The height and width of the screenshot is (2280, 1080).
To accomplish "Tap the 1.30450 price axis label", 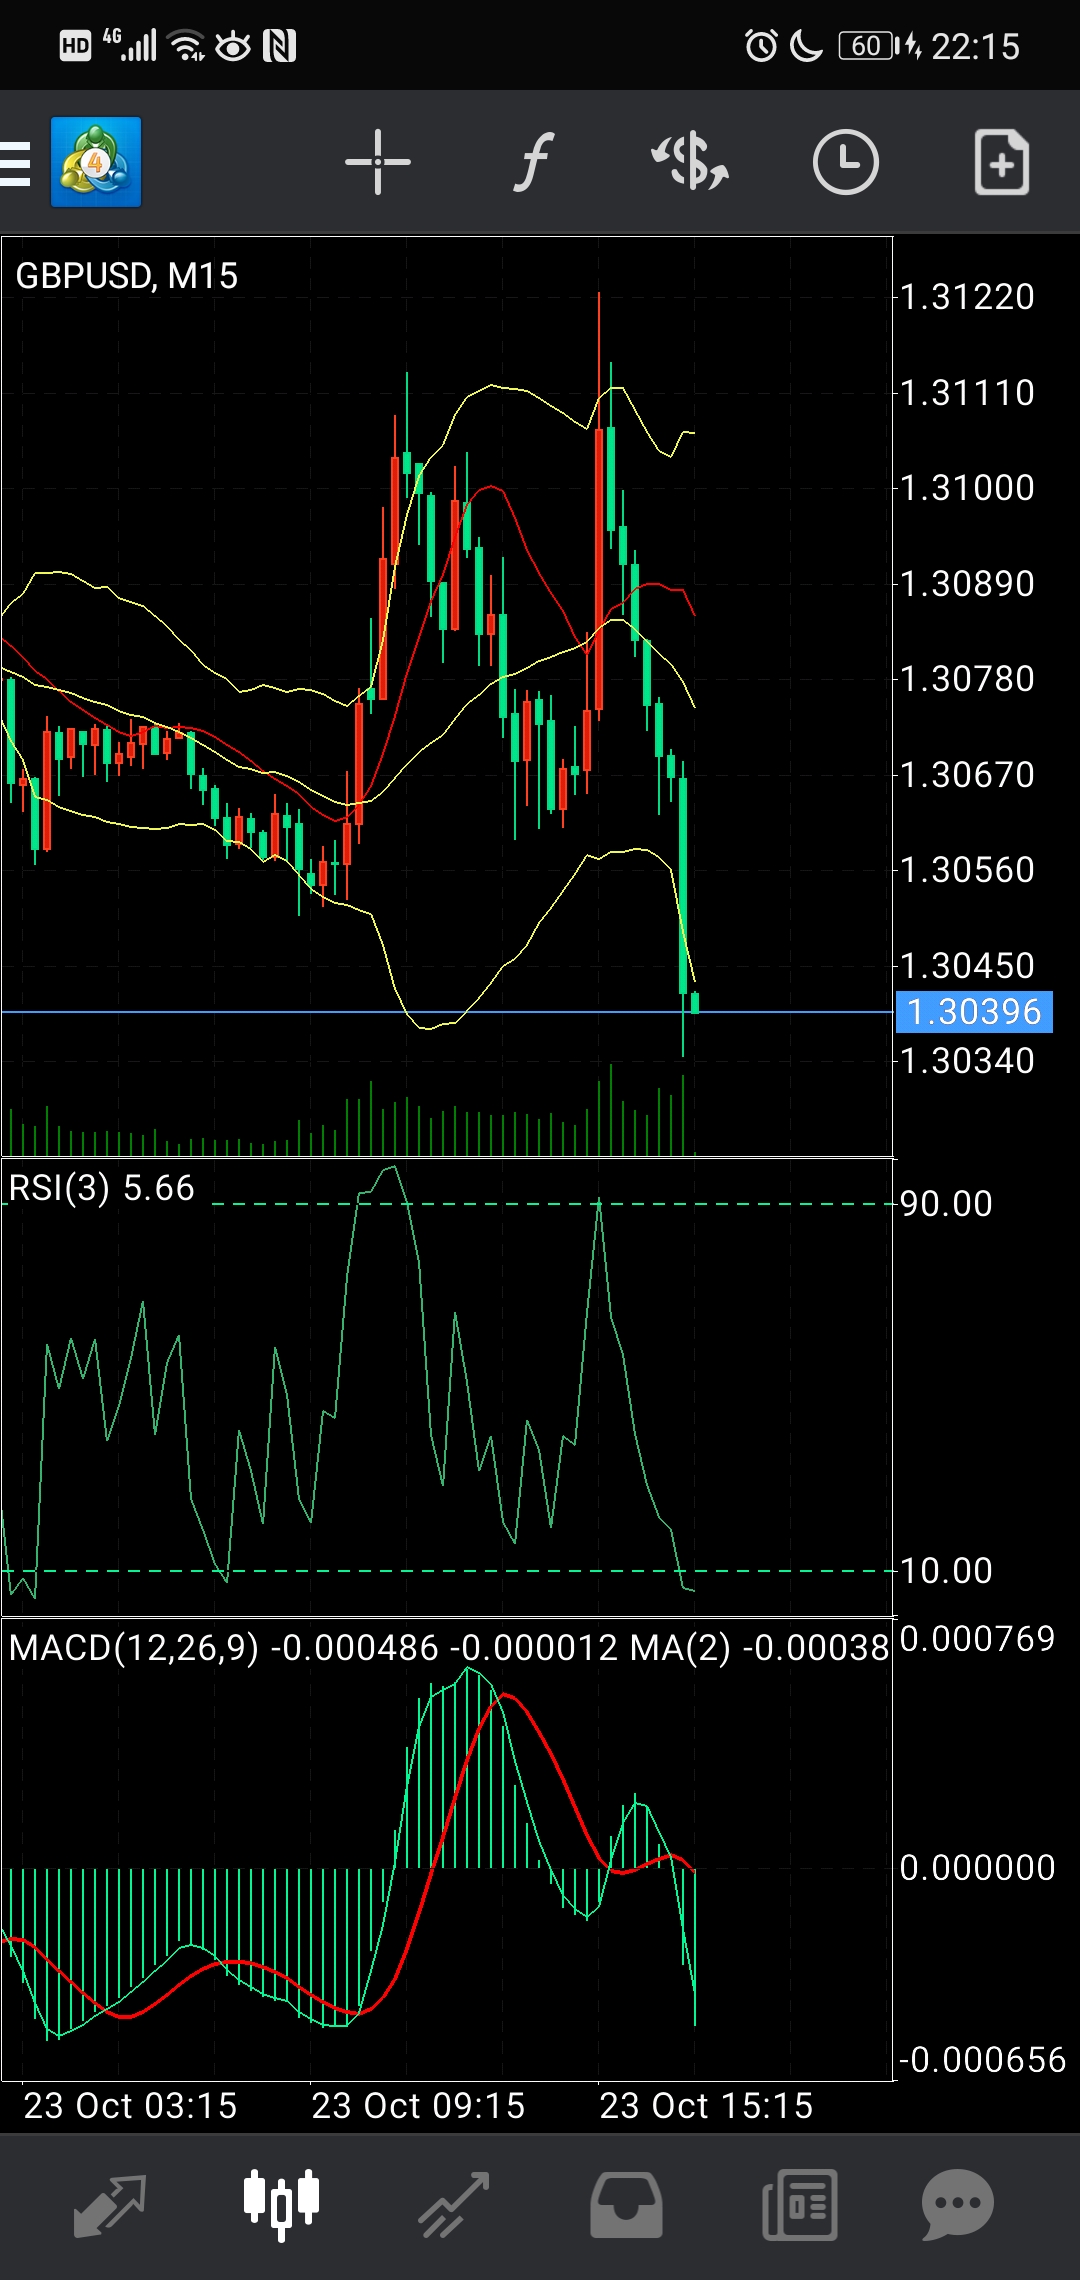I will 967,966.
